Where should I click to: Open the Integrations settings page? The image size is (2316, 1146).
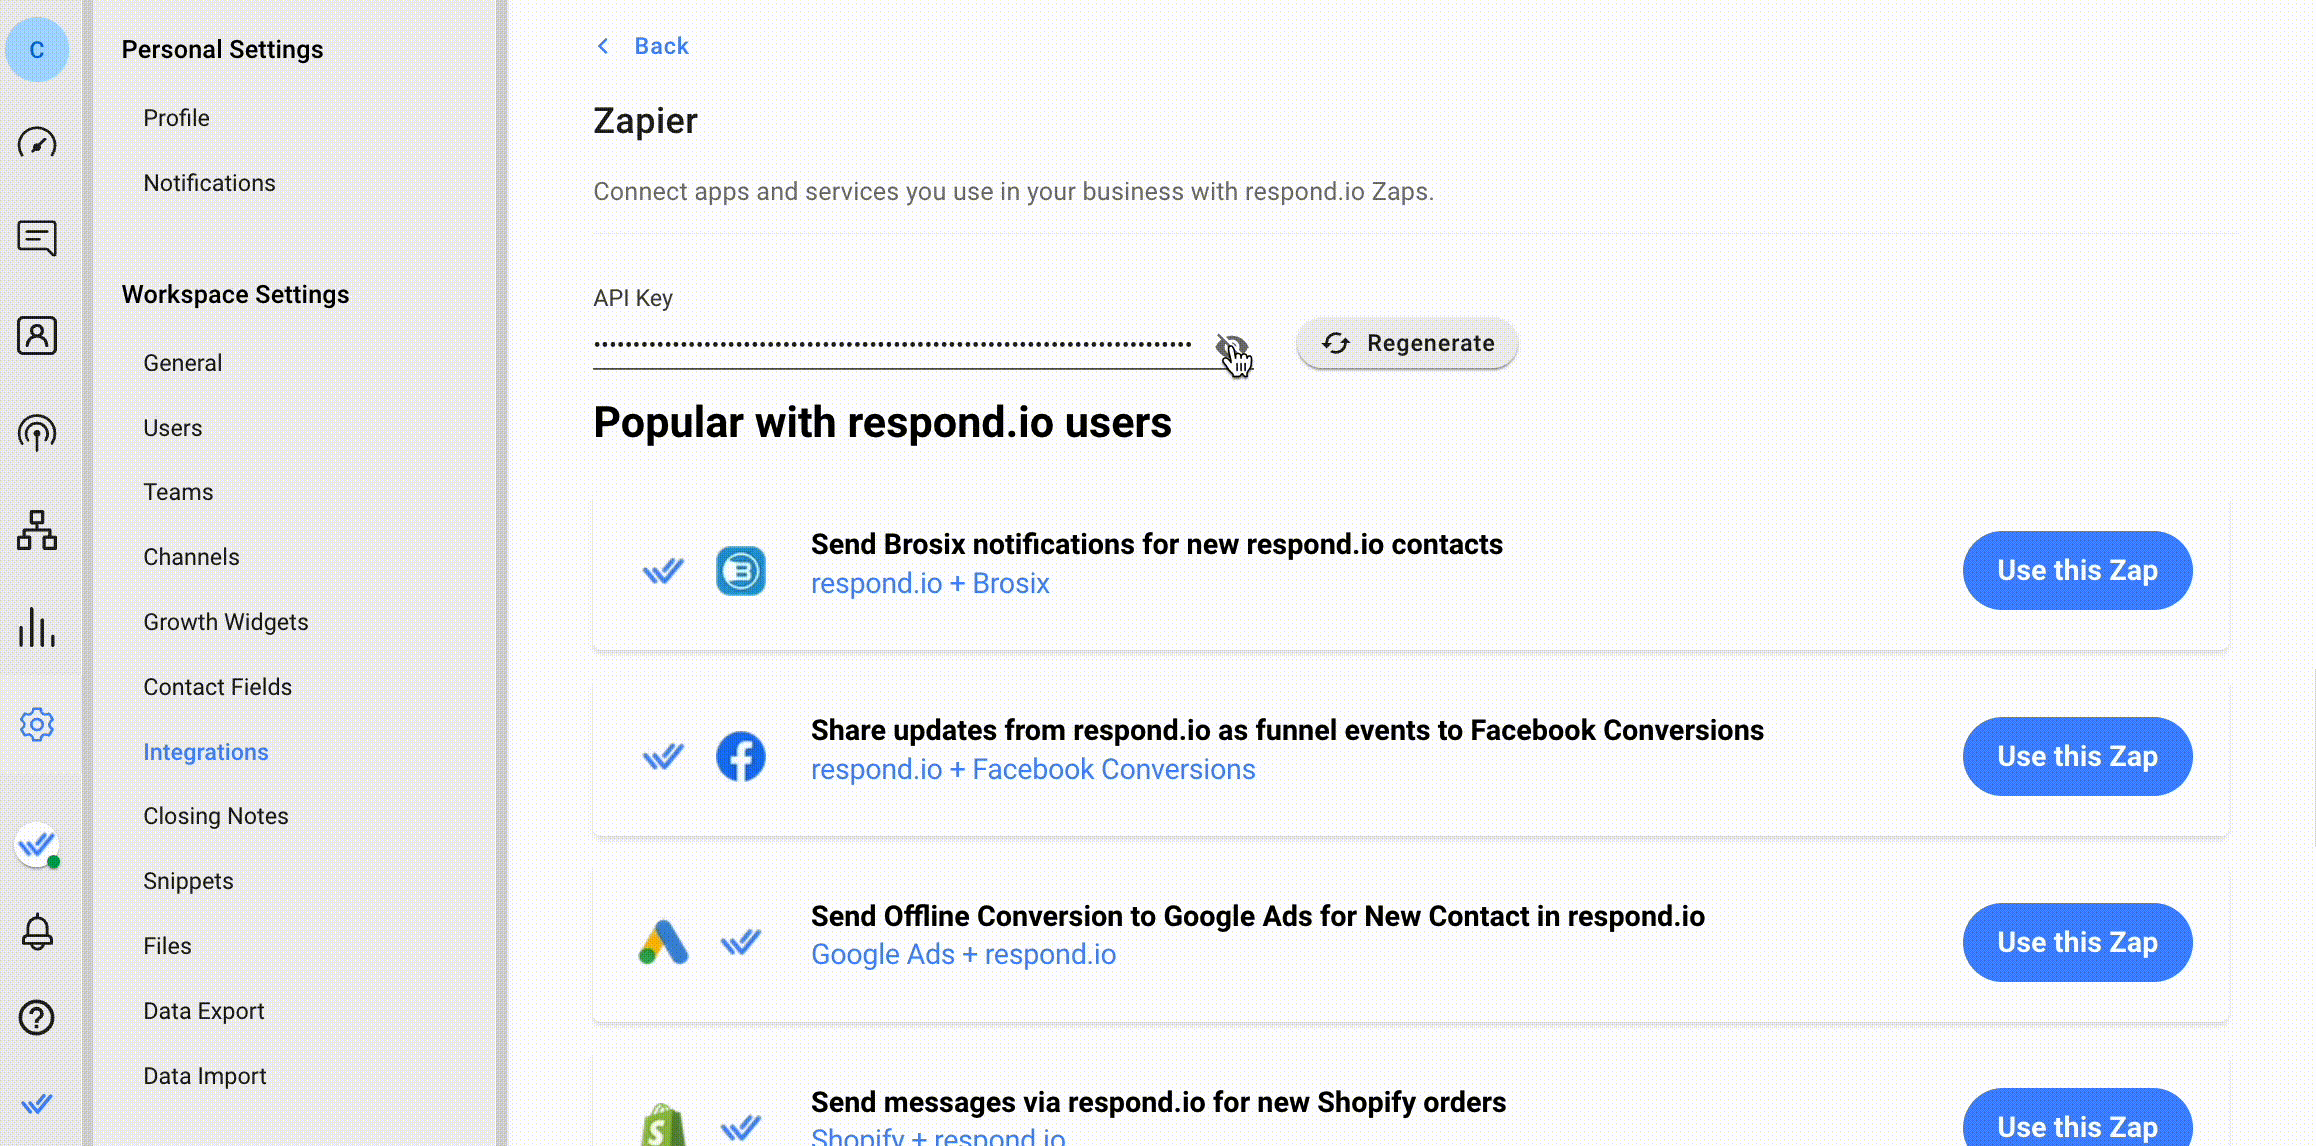pos(205,750)
